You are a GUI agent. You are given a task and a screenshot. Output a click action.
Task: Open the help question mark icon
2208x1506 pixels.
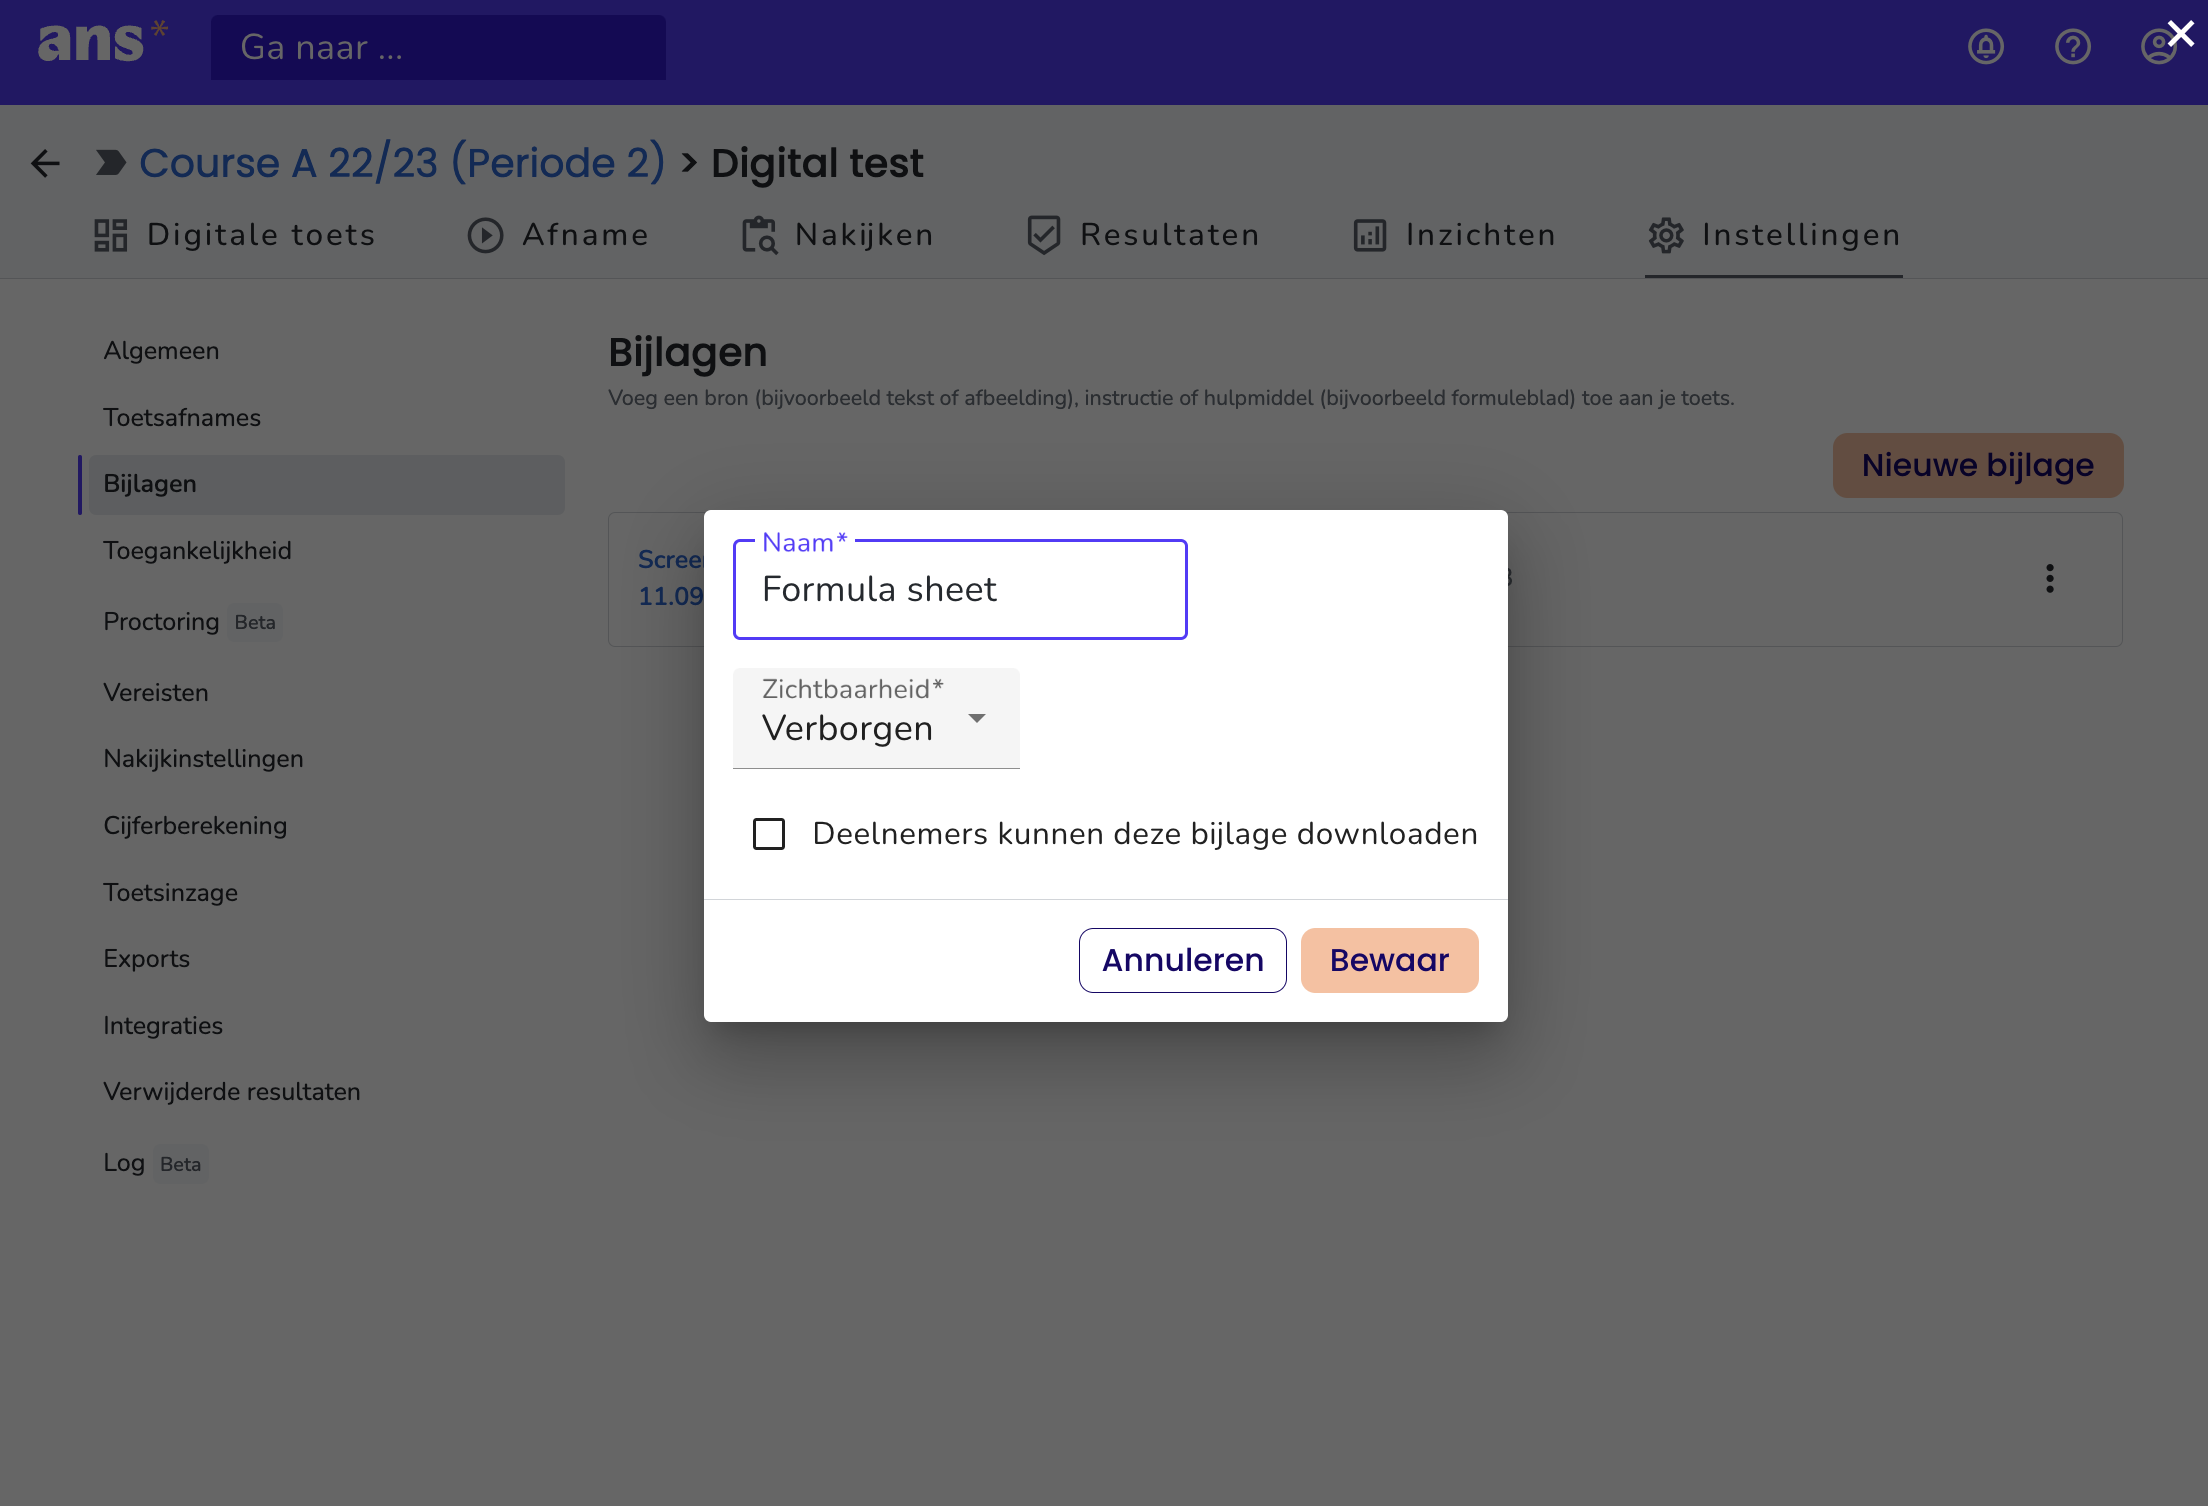coord(2073,46)
